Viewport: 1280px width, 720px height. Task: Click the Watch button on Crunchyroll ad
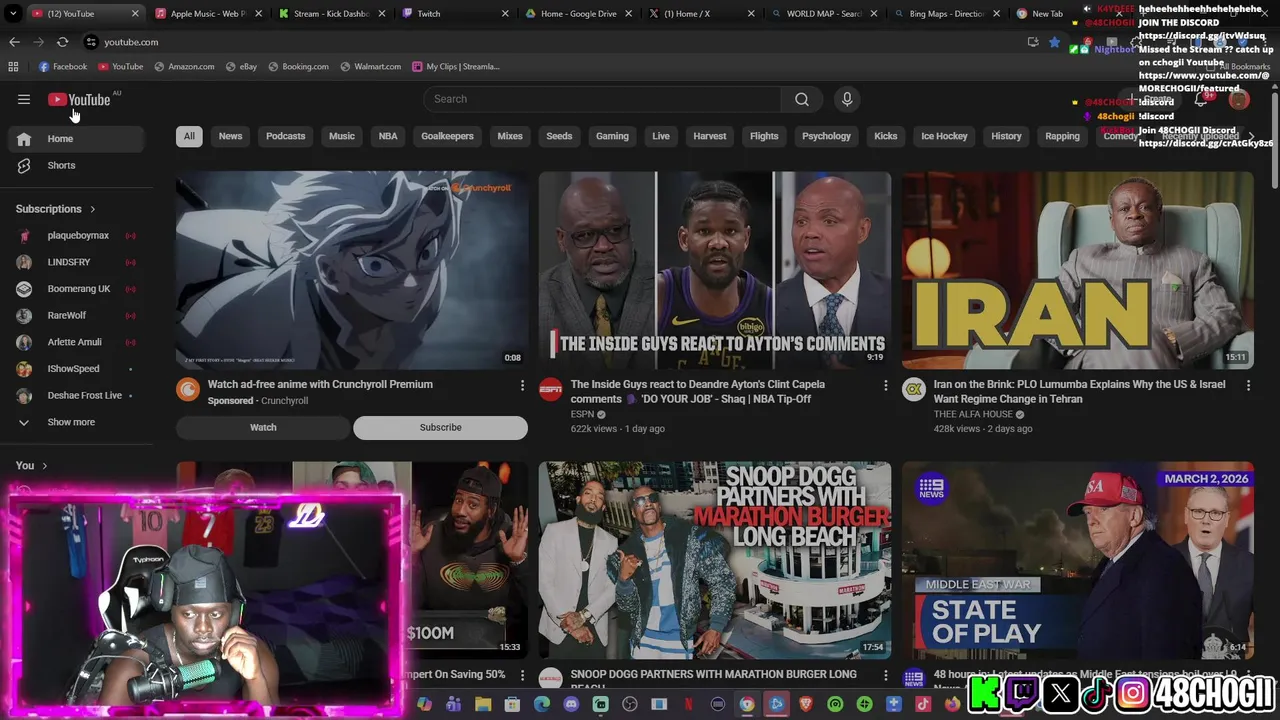click(263, 427)
